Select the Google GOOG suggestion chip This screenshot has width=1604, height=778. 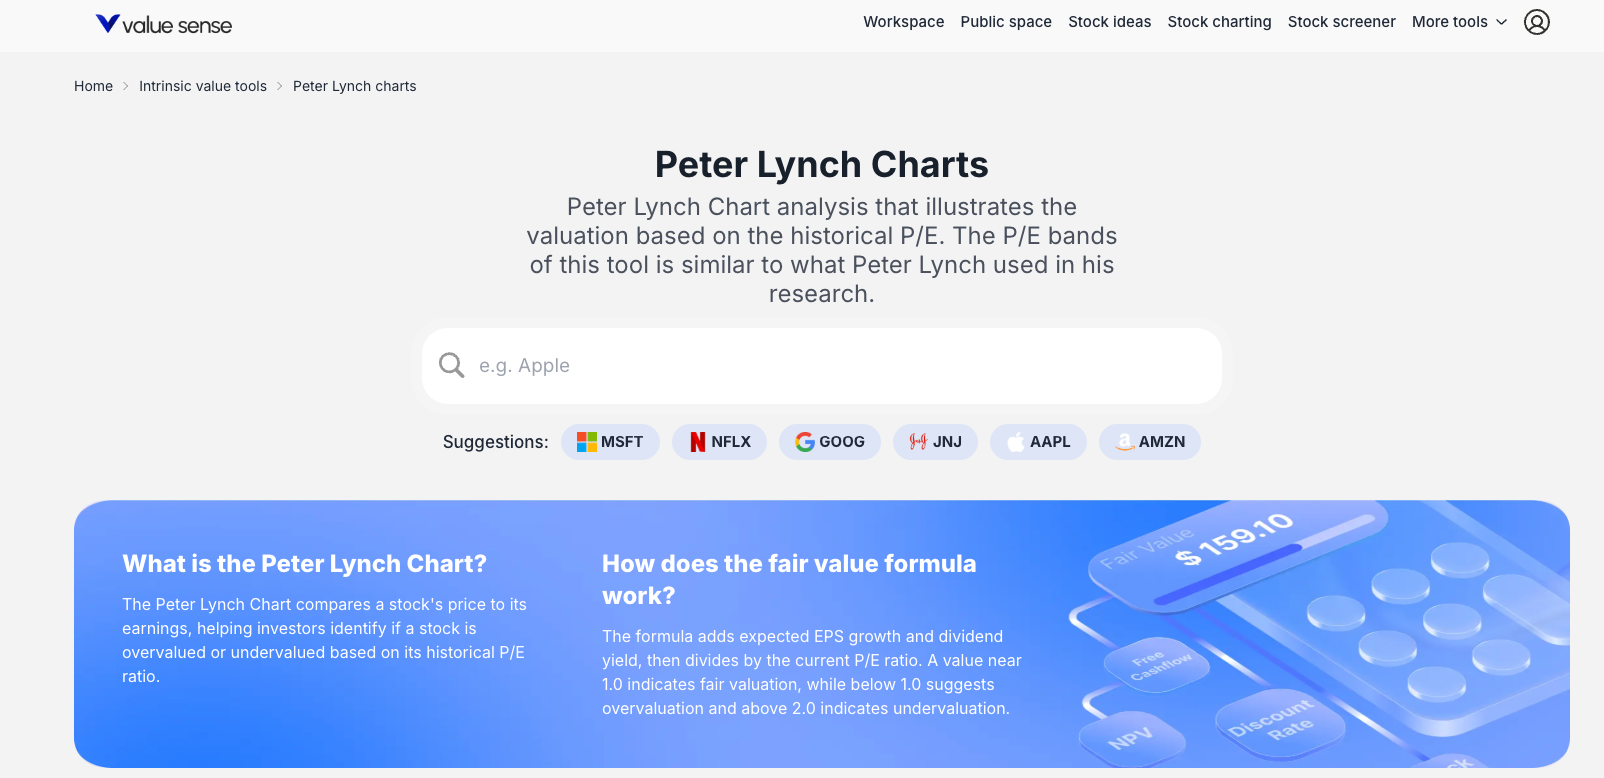(x=830, y=442)
